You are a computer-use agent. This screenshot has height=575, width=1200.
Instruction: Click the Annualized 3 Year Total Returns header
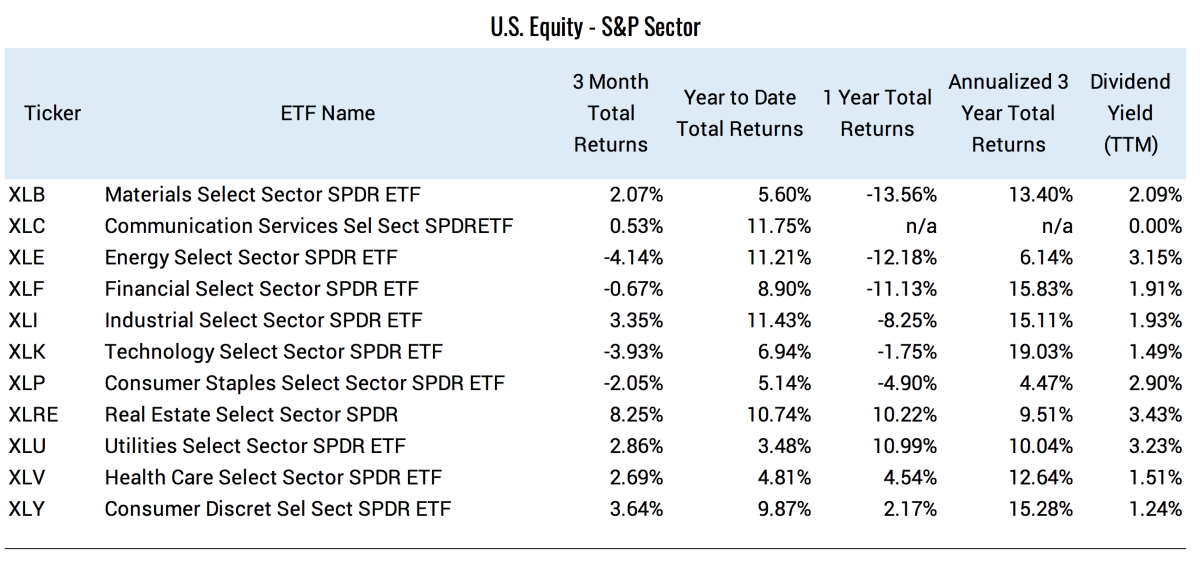click(1008, 113)
